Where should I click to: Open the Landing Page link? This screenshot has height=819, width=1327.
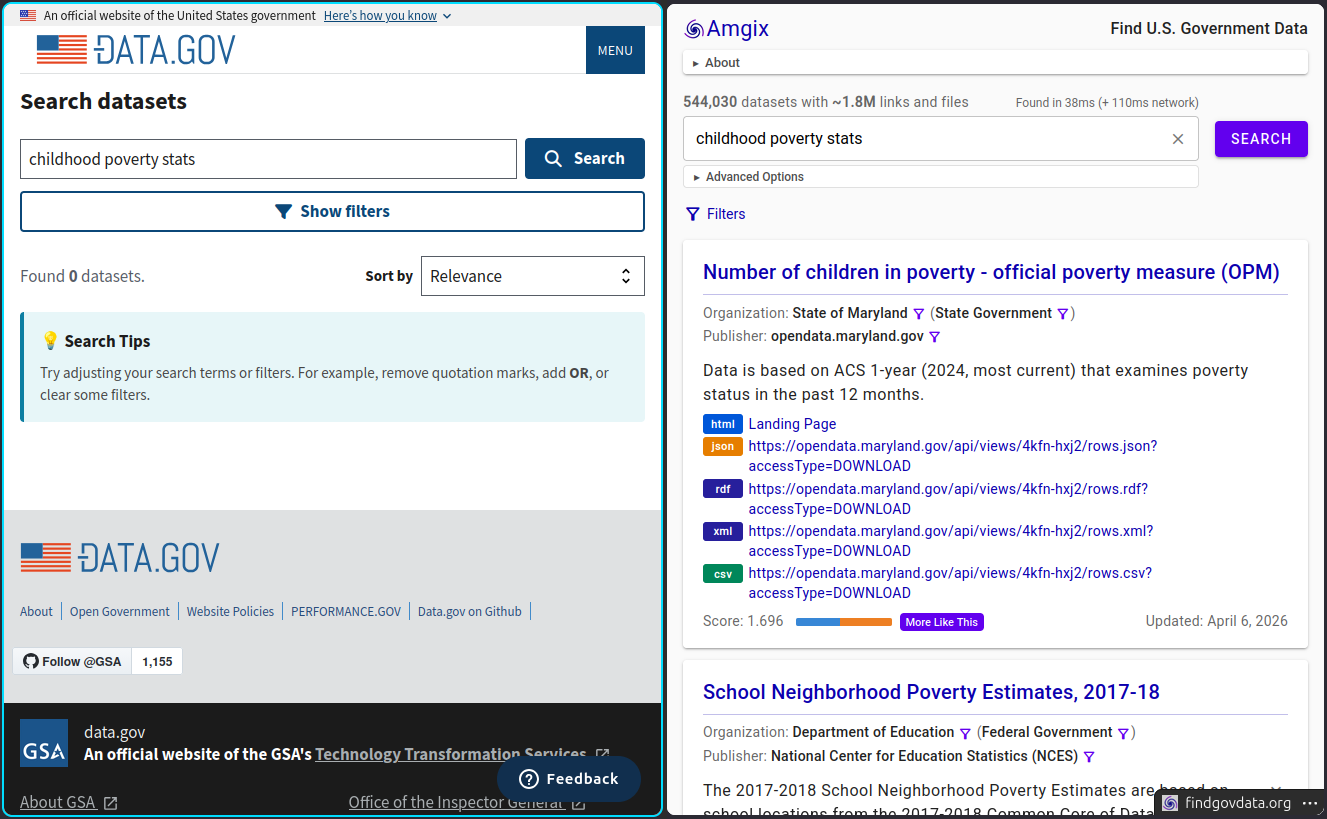[x=792, y=424]
